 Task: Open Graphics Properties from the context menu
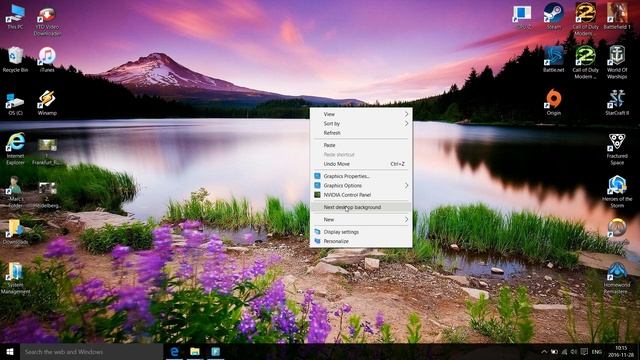361,176
